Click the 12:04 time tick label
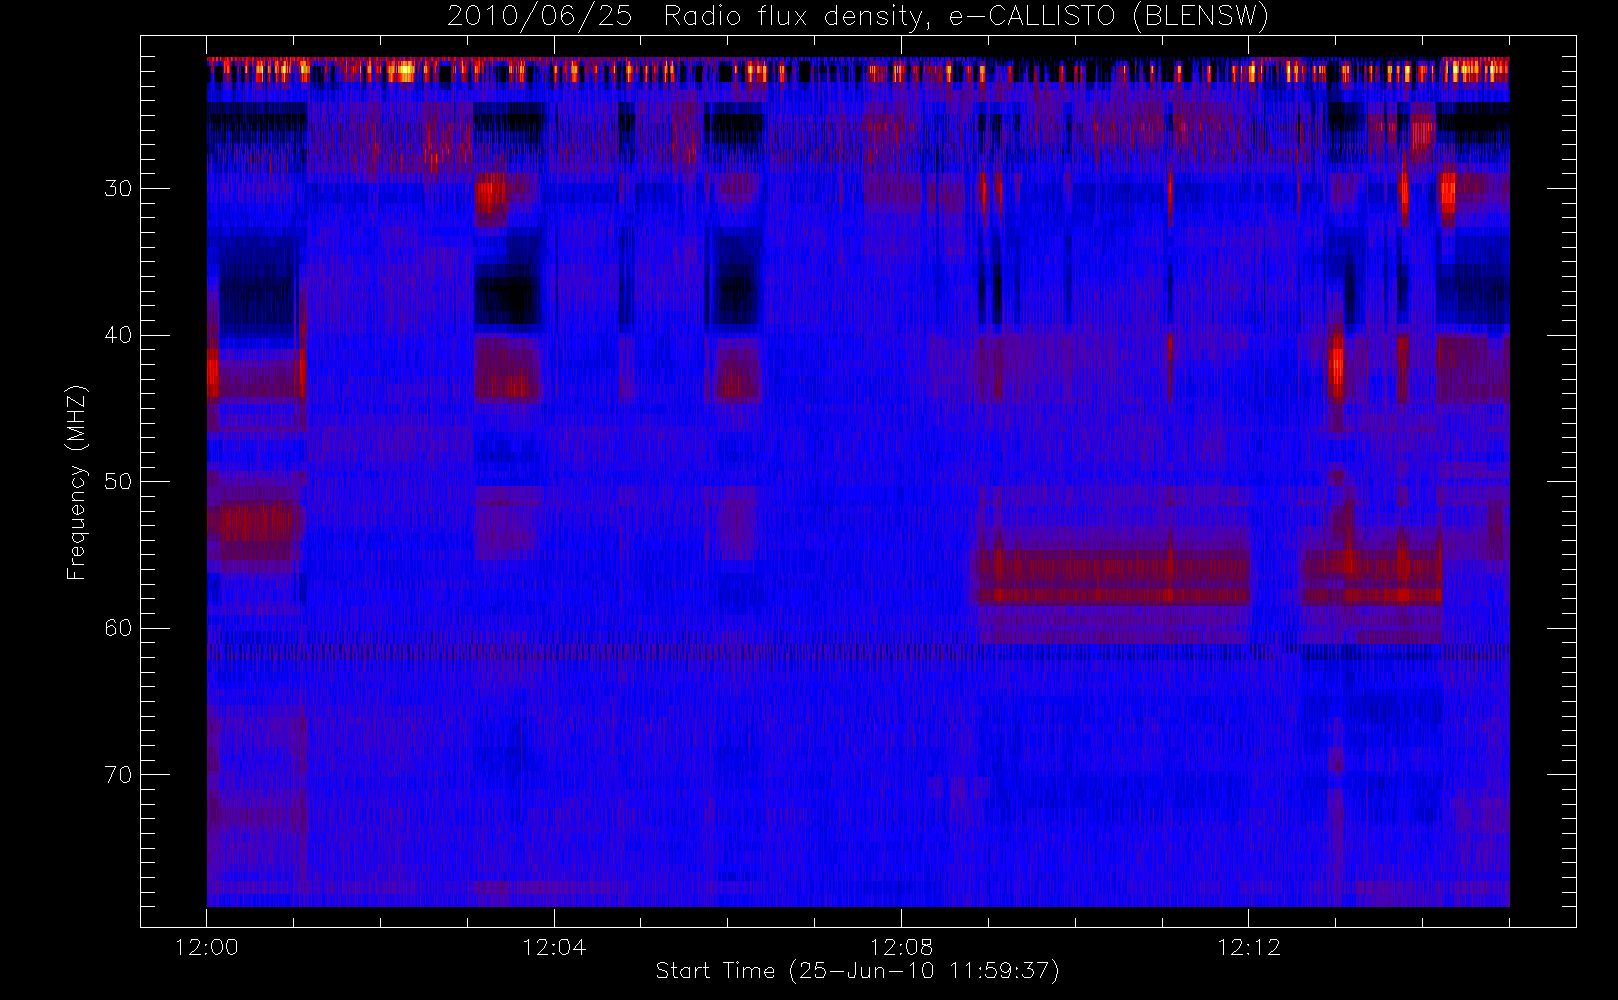Screen dimensions: 1618x1000 [x=554, y=947]
